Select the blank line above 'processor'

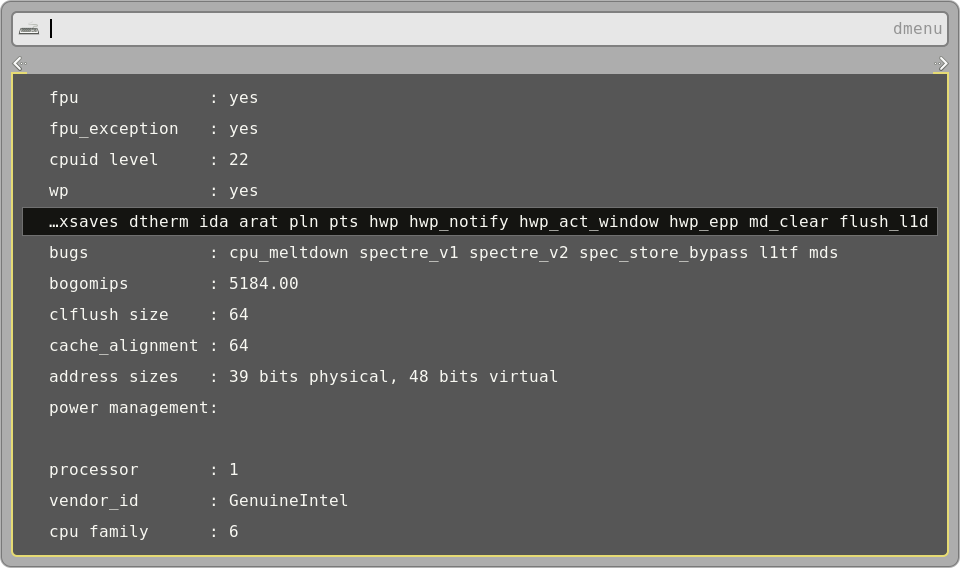[x=480, y=439]
